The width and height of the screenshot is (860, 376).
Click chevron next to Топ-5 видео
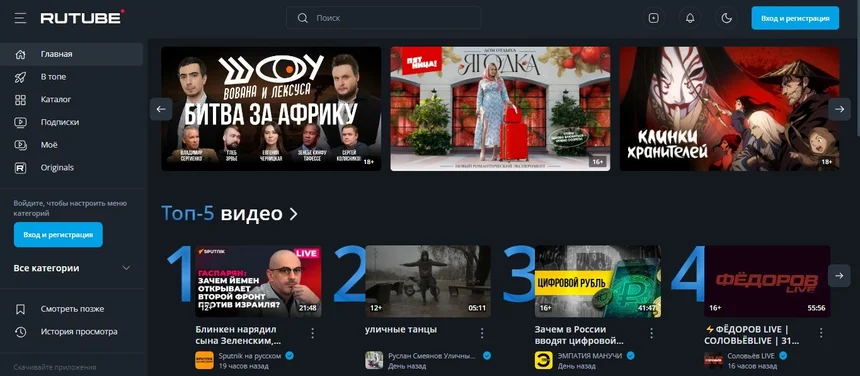coord(293,214)
